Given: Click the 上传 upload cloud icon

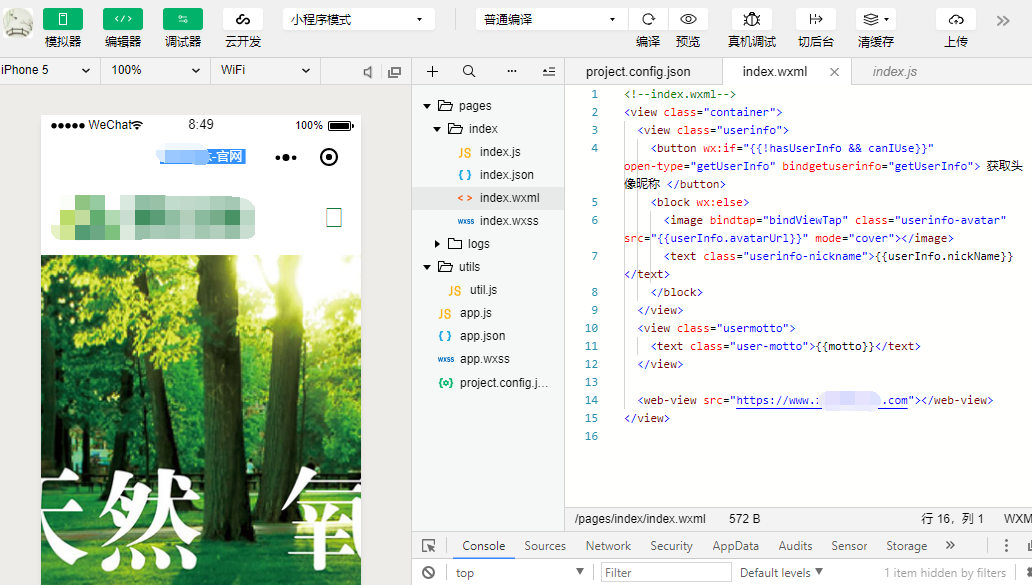Looking at the screenshot, I should point(955,19).
